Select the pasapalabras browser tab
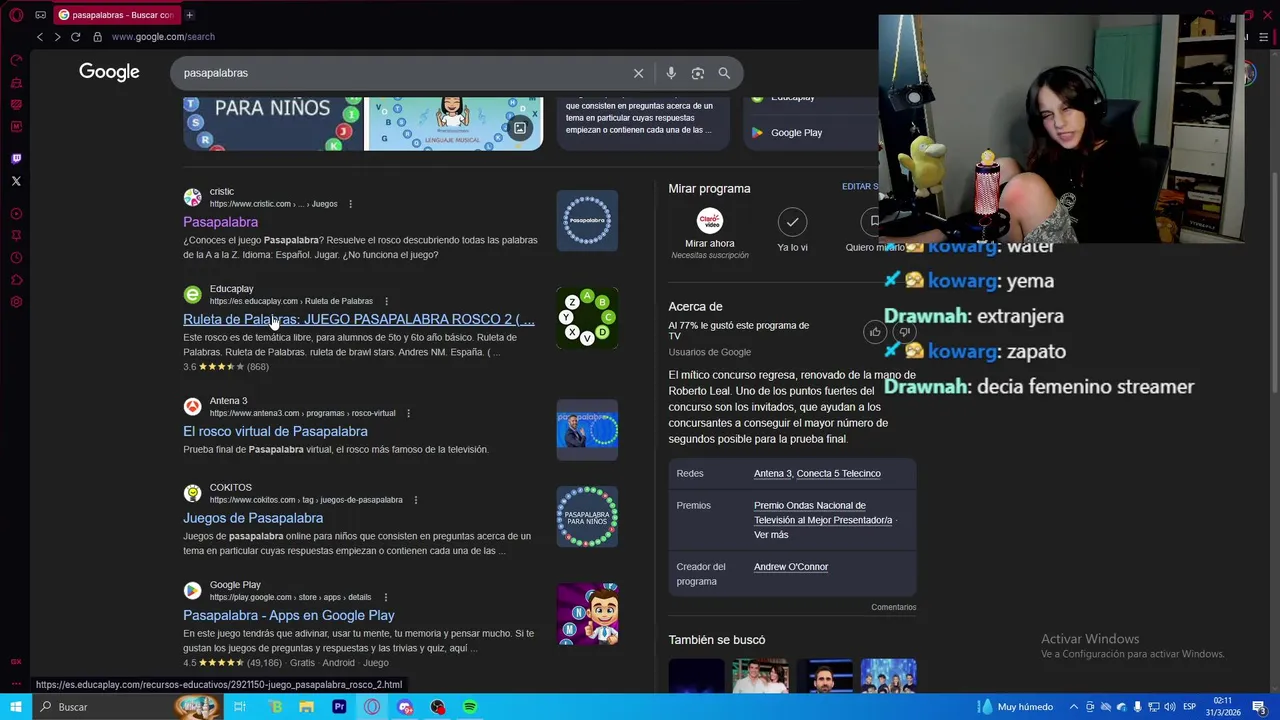 (x=115, y=15)
